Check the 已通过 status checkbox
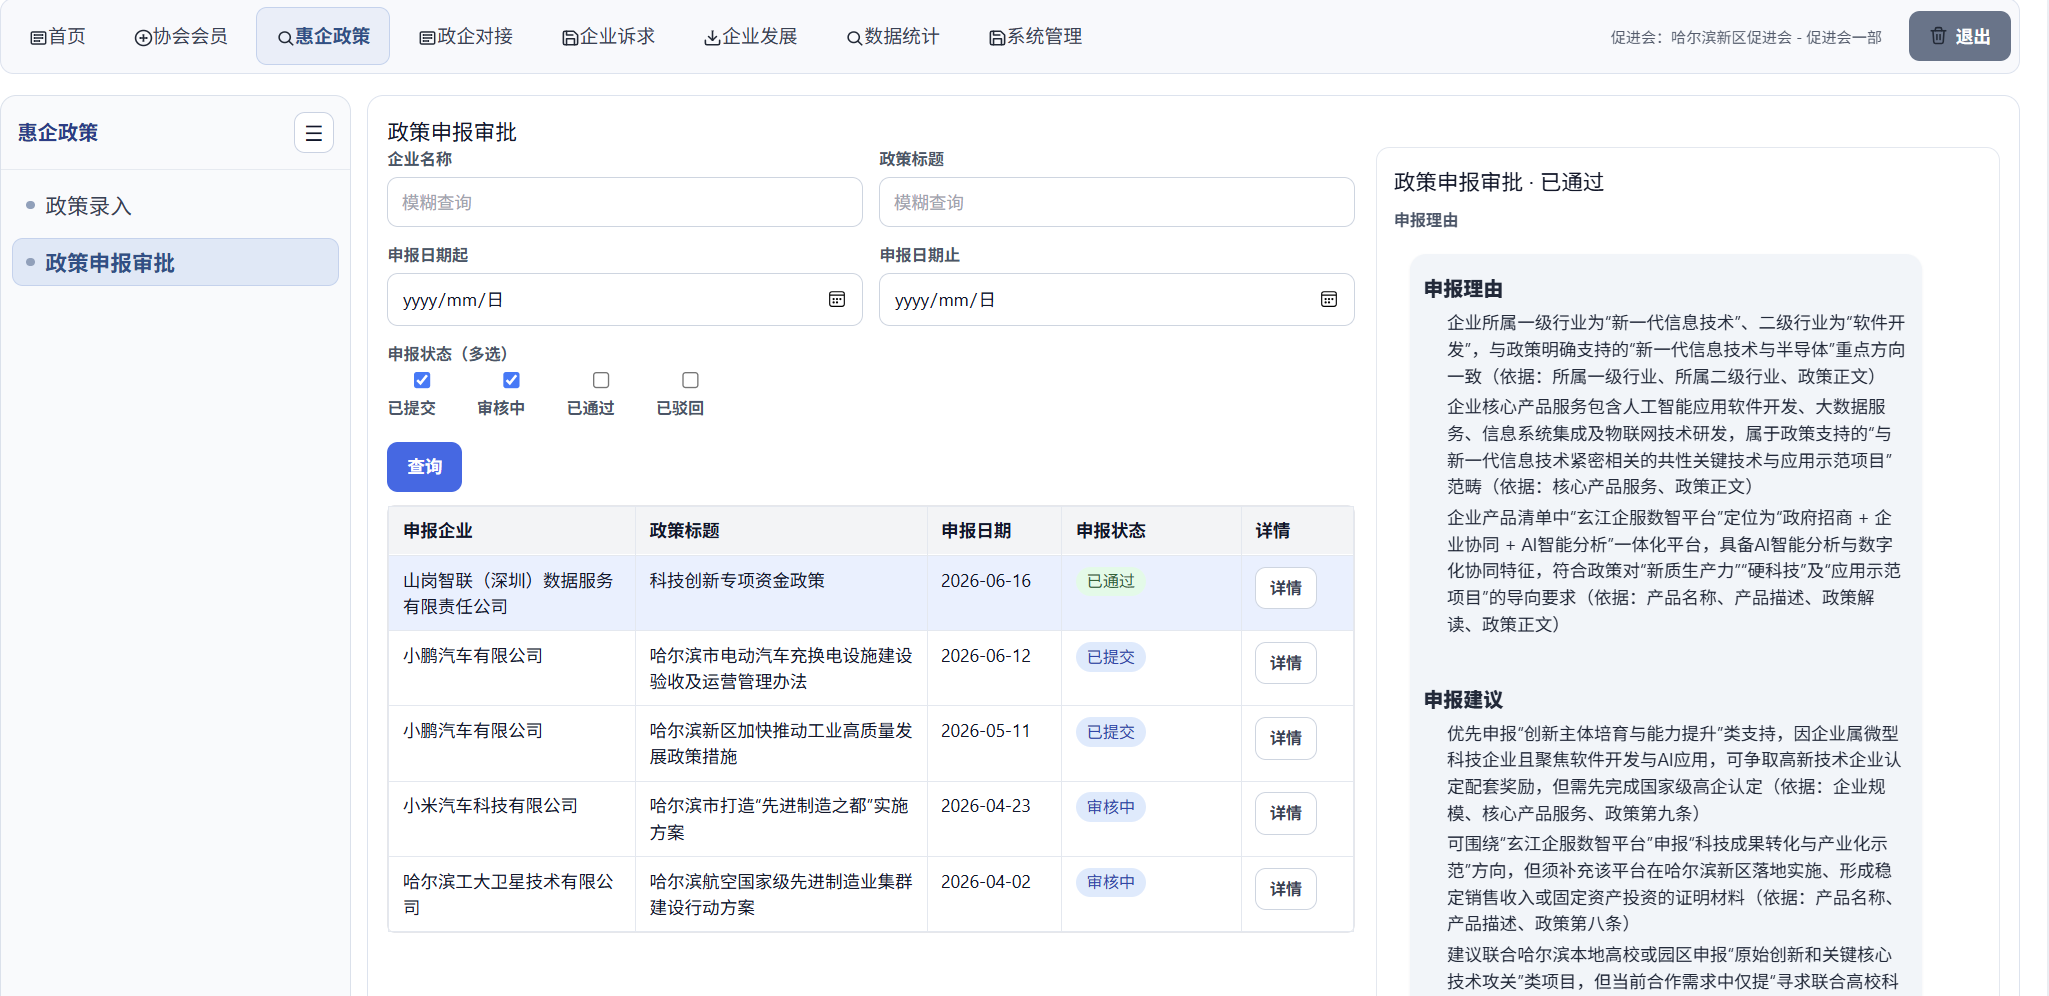The height and width of the screenshot is (996, 2049). click(601, 380)
